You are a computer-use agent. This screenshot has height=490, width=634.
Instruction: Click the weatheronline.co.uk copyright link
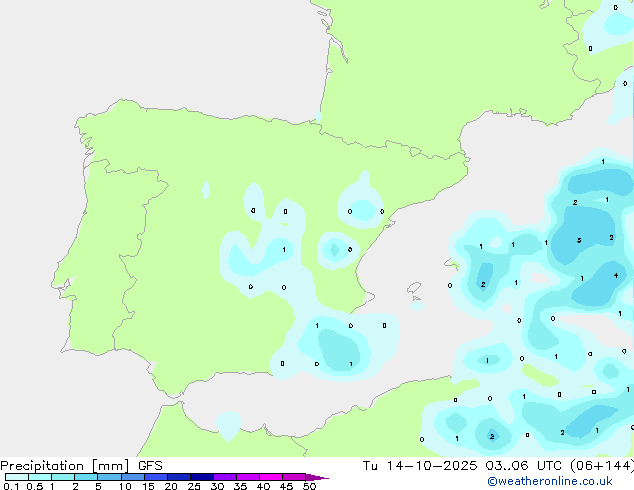coord(550,481)
